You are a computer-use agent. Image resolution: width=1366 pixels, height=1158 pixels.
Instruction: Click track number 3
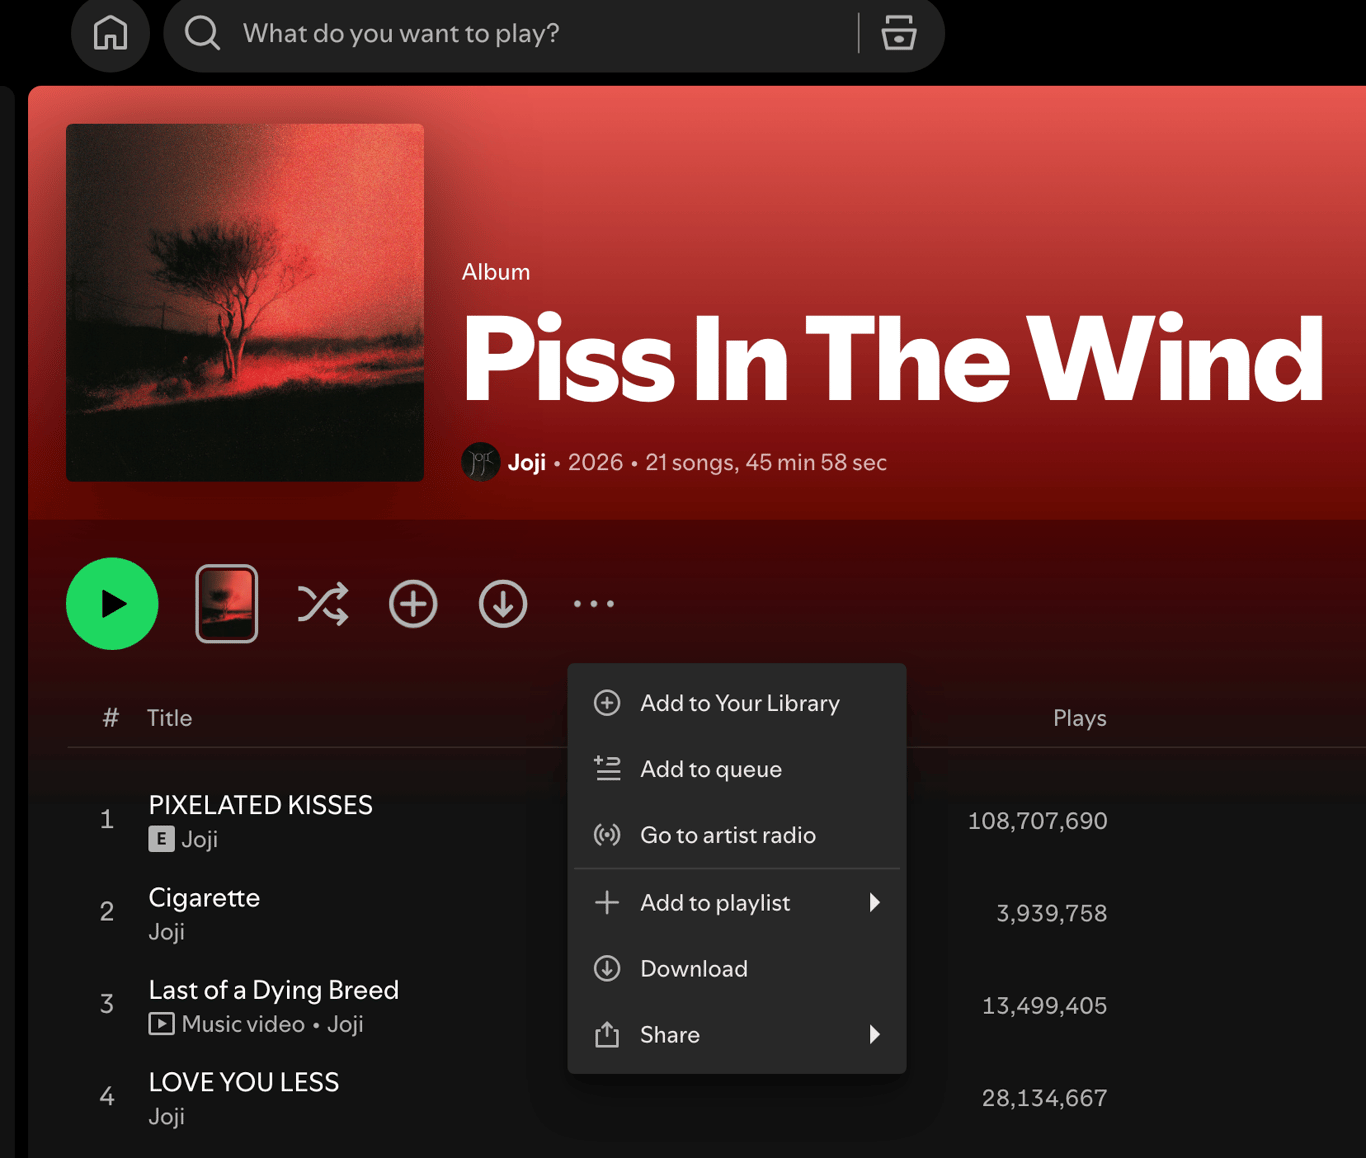(x=107, y=1004)
